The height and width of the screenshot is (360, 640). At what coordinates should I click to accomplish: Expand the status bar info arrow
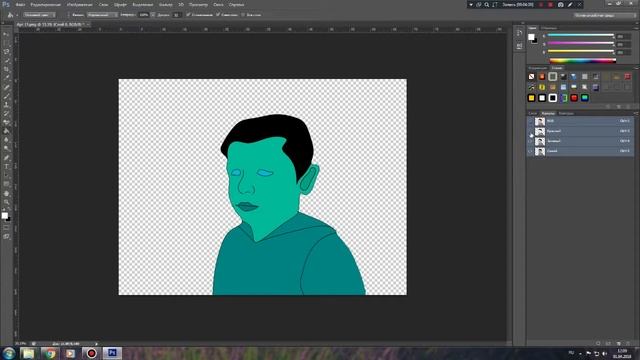click(96, 344)
